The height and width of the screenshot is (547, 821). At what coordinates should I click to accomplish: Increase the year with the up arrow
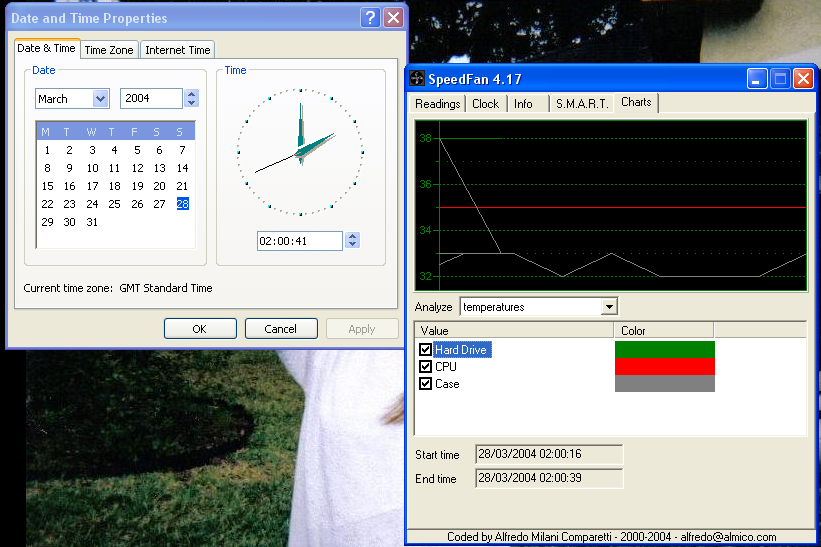point(191,94)
